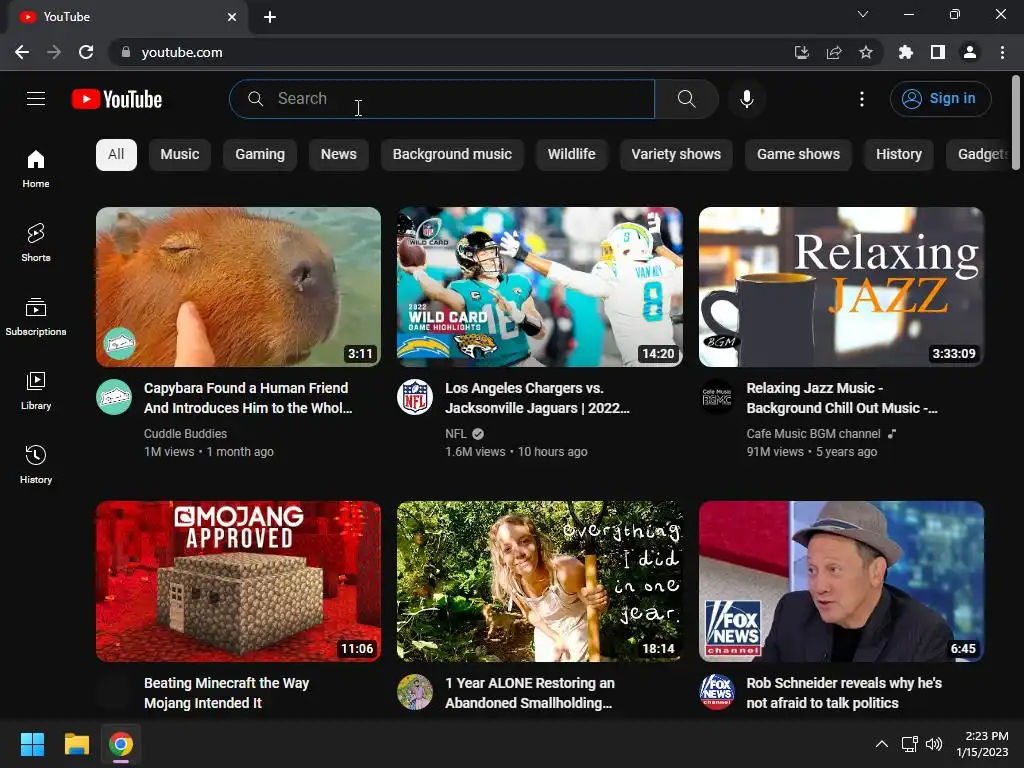Select the Wildlife filter chip
The width and height of the screenshot is (1024, 768).
571,155
